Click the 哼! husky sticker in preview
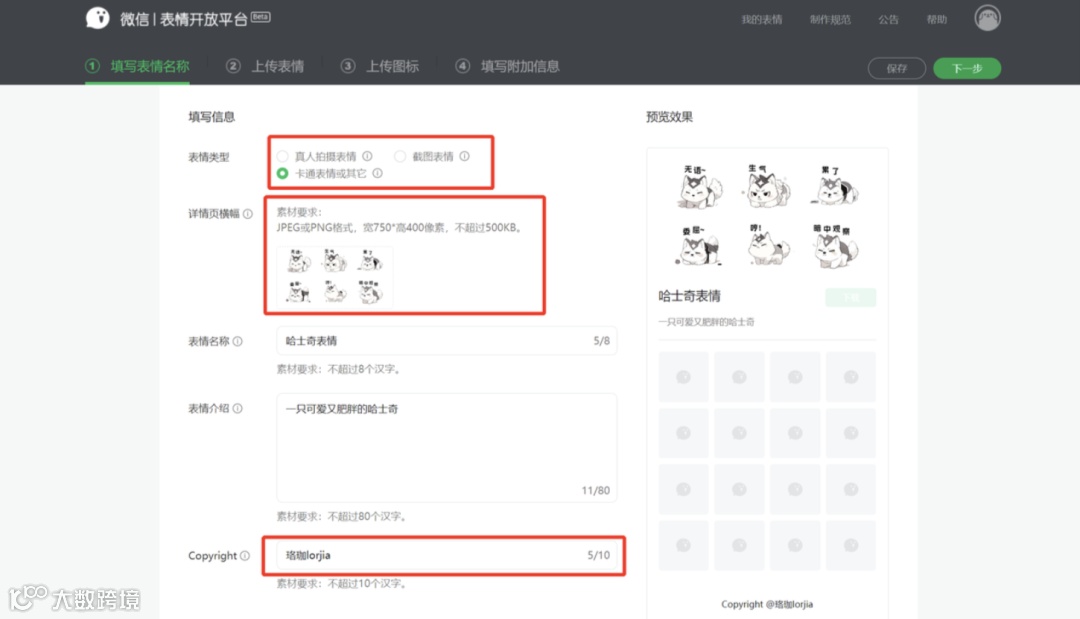This screenshot has height=619, width=1080. 768,244
